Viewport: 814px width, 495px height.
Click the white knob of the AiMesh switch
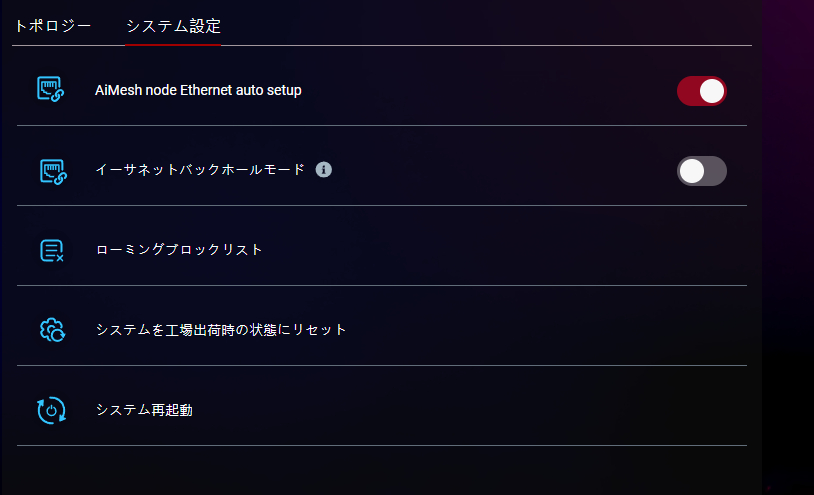[712, 91]
